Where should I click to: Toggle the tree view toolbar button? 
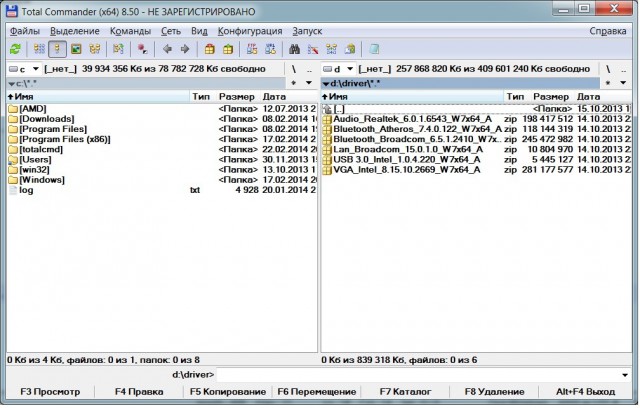tap(95, 49)
